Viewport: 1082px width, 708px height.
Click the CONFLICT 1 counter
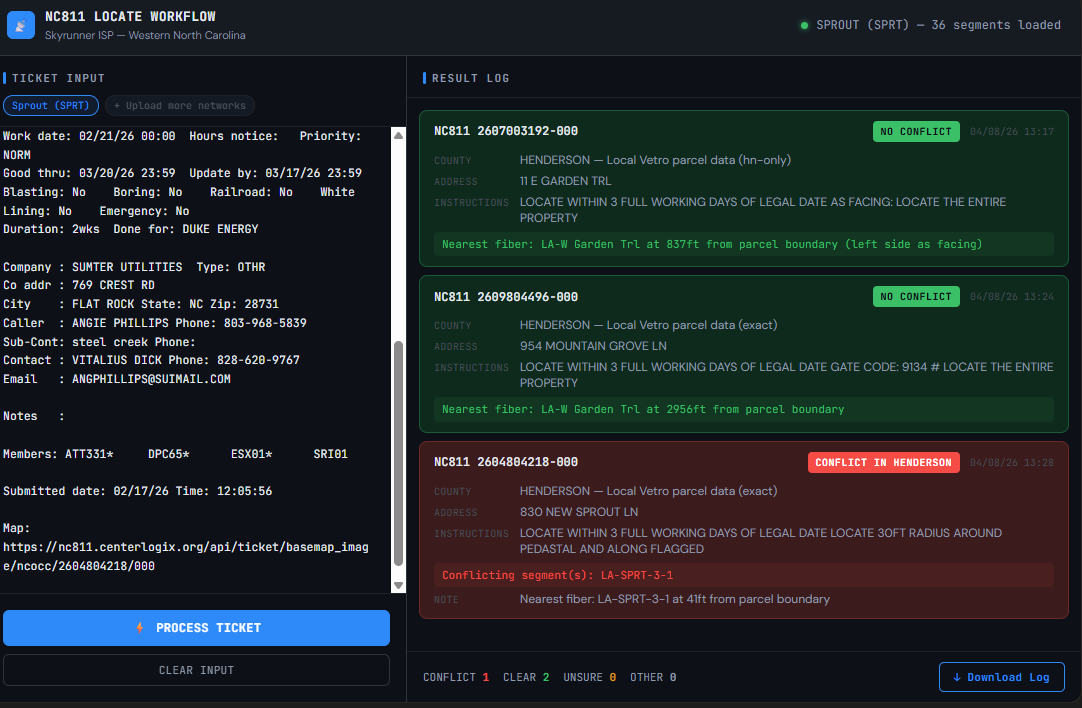456,678
